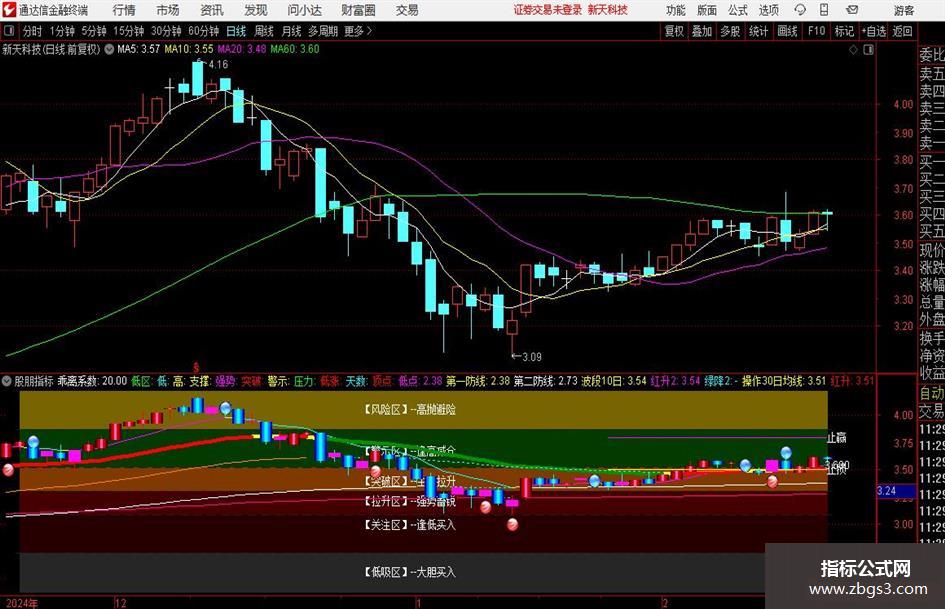Click the mobile phone icon
Viewport: 945px width, 609px height.
[x=824, y=10]
